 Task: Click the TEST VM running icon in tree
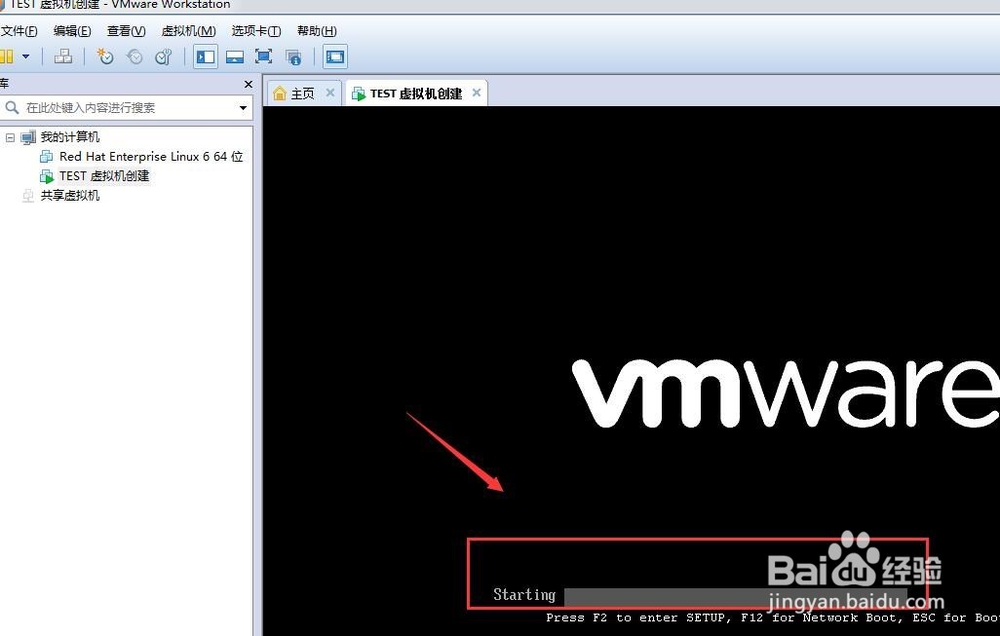coord(47,176)
